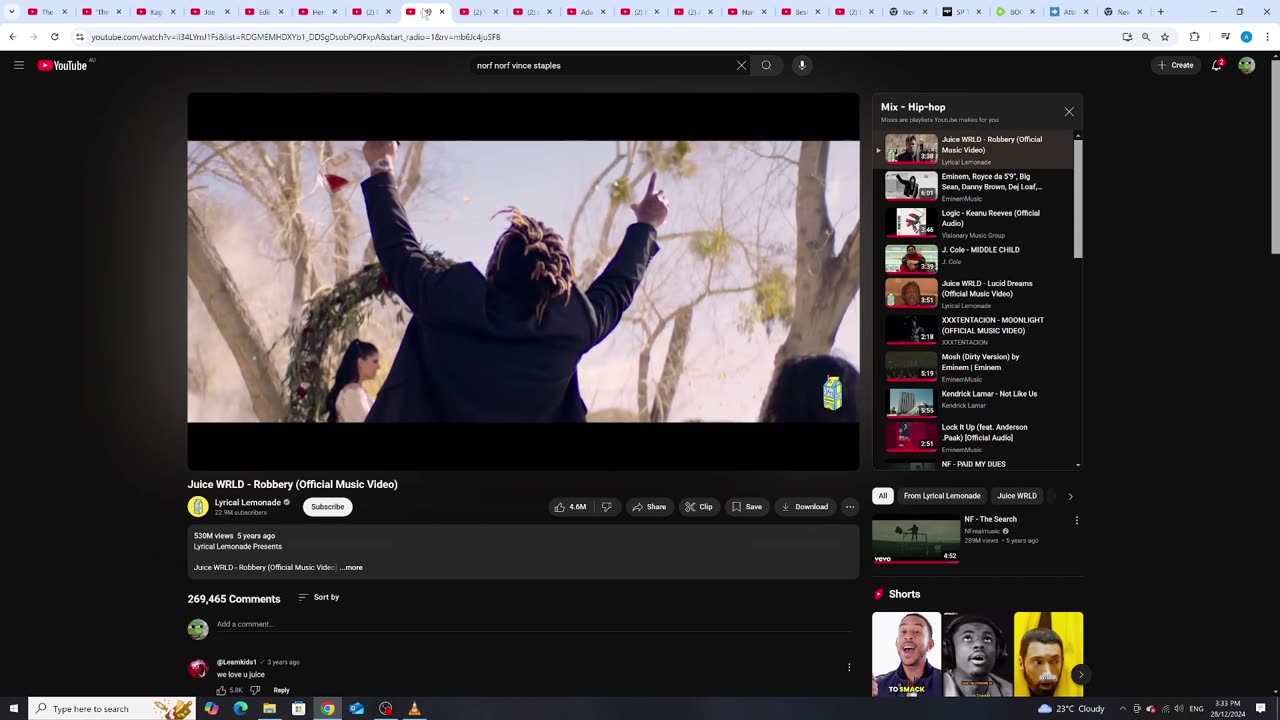Clear the search query with X

point(741,65)
